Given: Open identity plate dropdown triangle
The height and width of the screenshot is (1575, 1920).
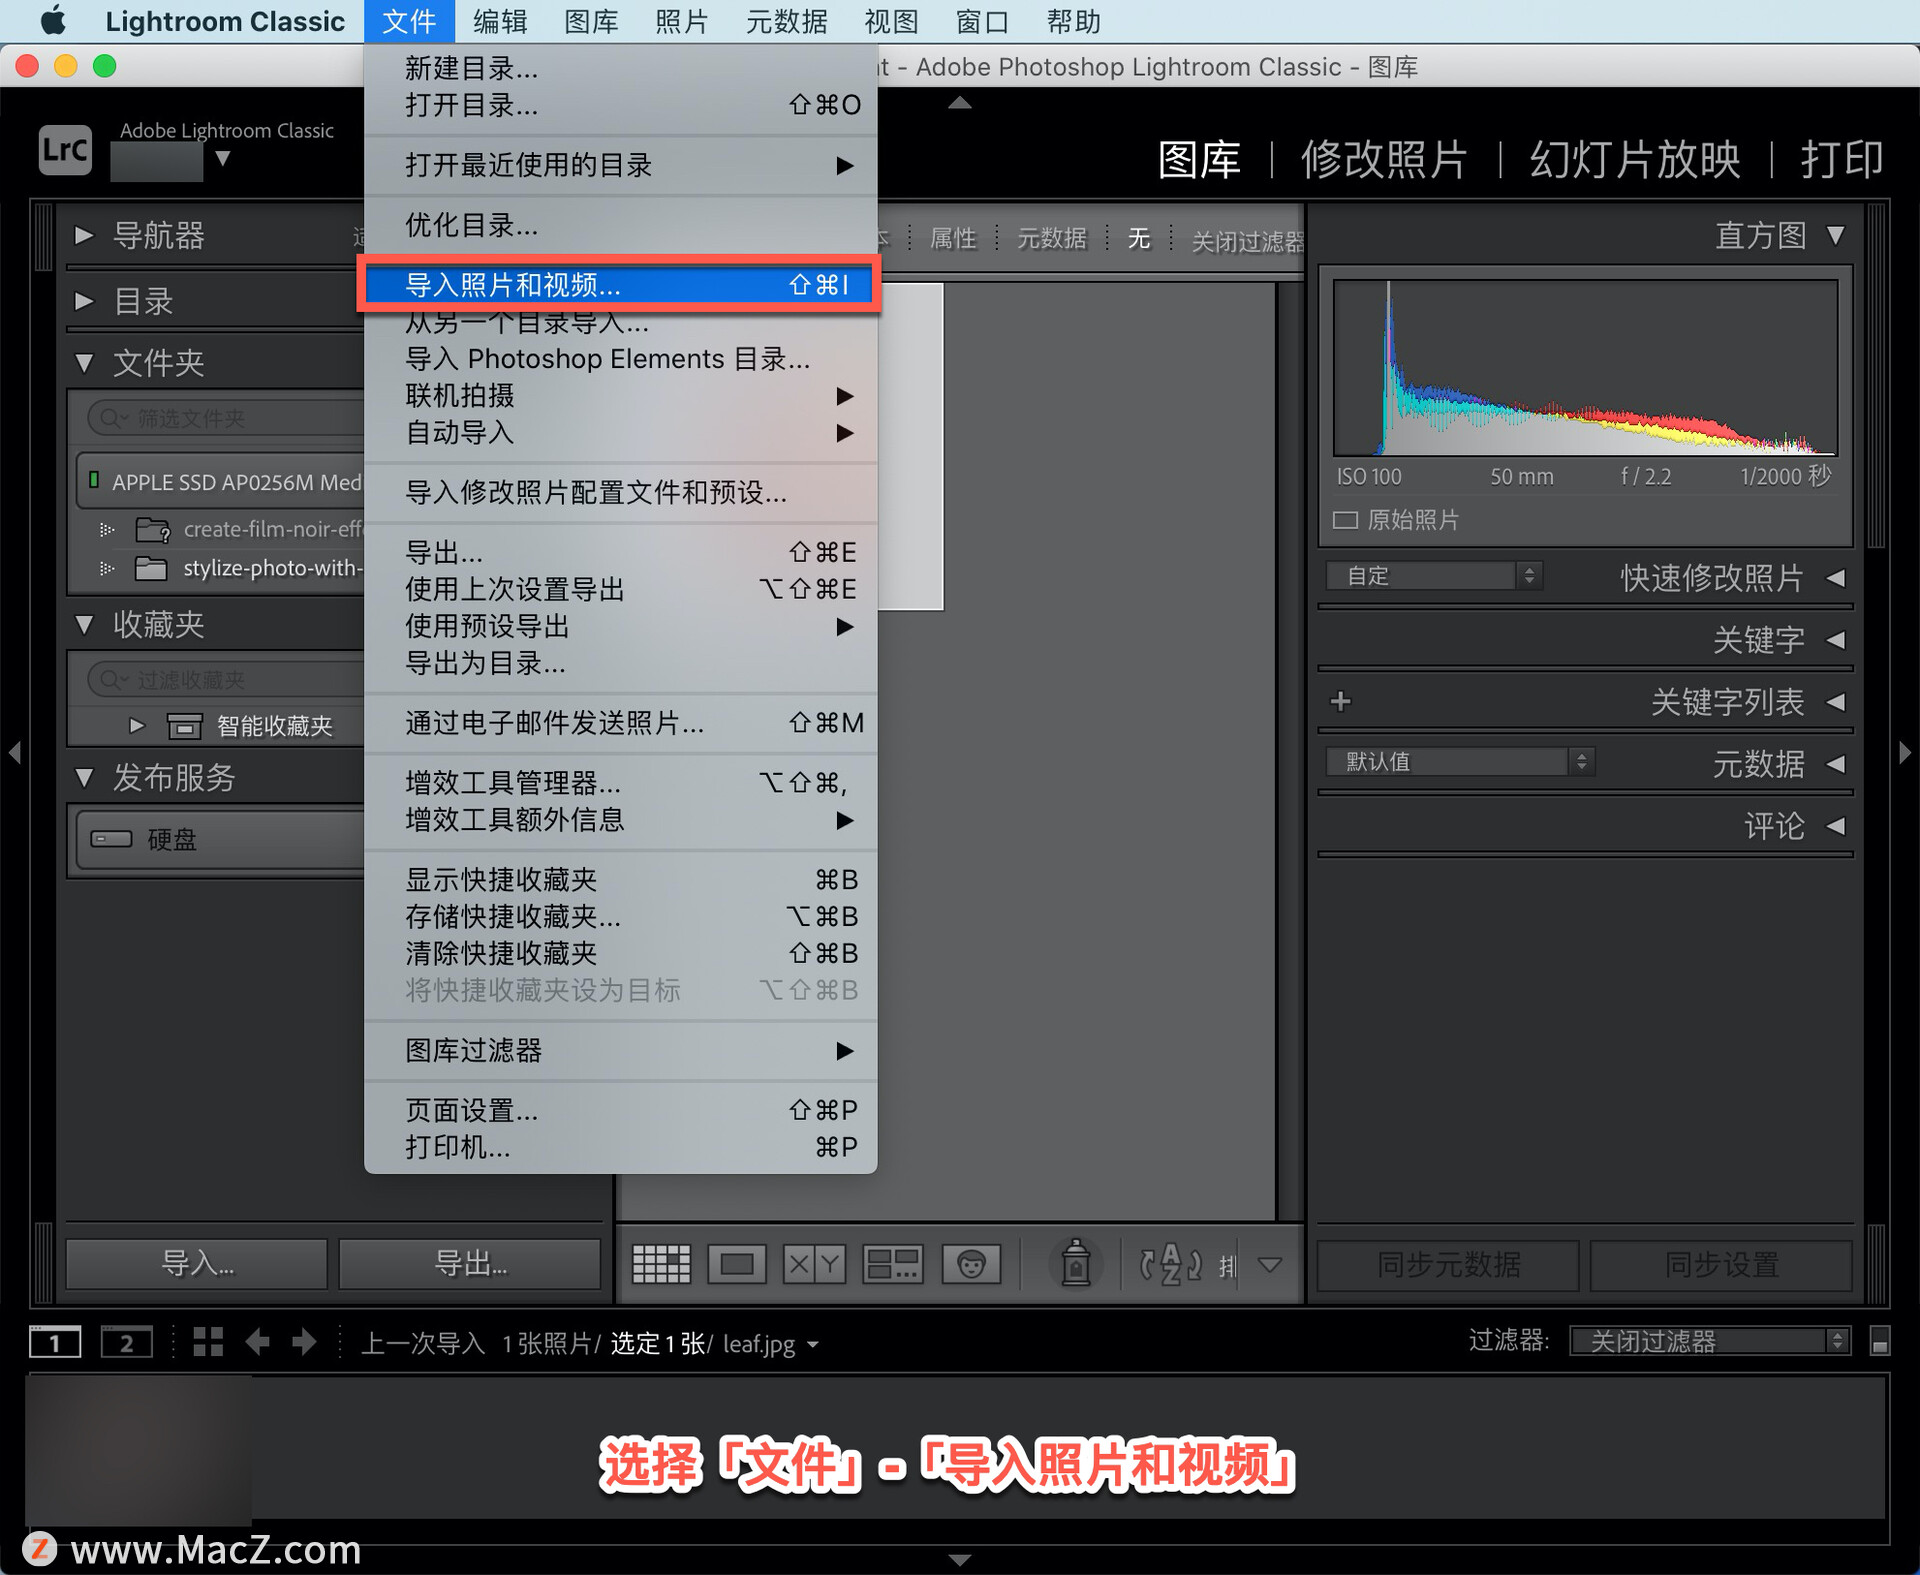Looking at the screenshot, I should [223, 158].
